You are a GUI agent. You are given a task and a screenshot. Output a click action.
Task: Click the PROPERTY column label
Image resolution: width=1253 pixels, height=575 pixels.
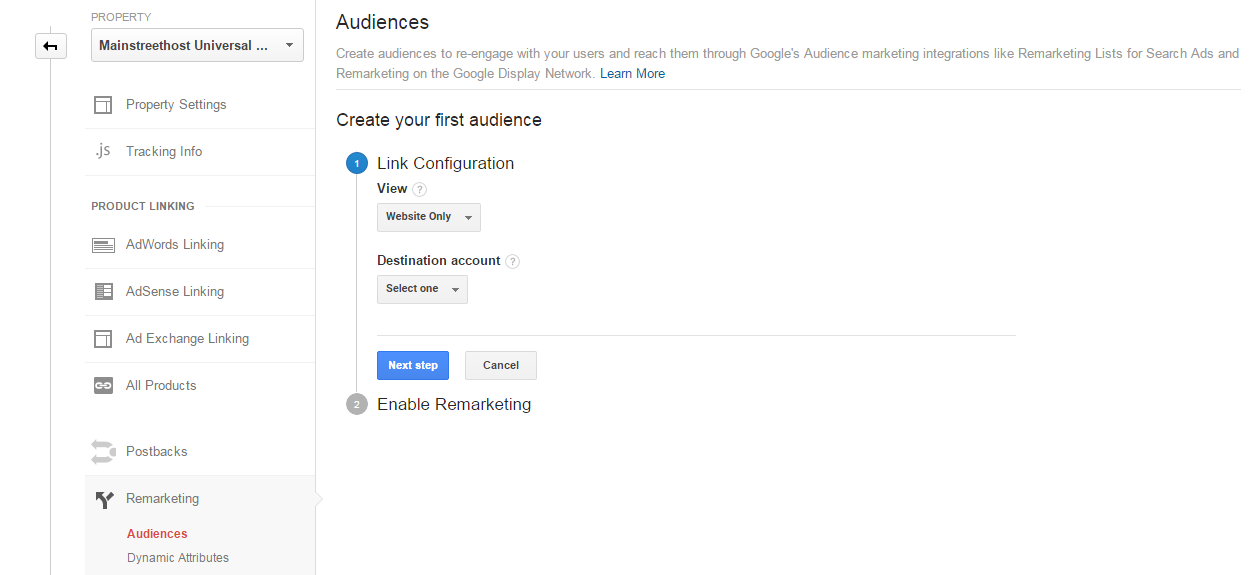pos(122,17)
